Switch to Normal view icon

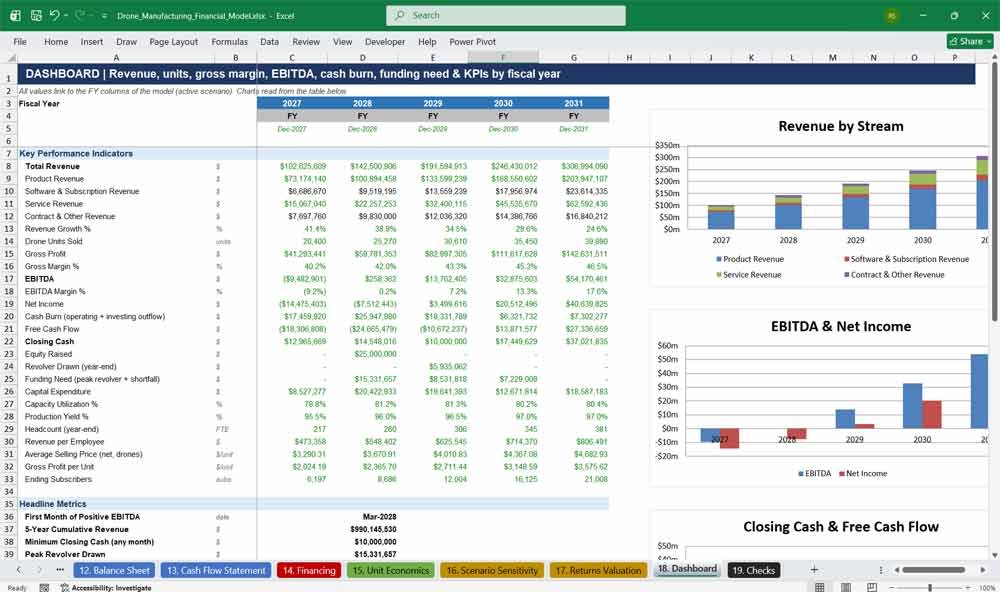click(x=820, y=587)
